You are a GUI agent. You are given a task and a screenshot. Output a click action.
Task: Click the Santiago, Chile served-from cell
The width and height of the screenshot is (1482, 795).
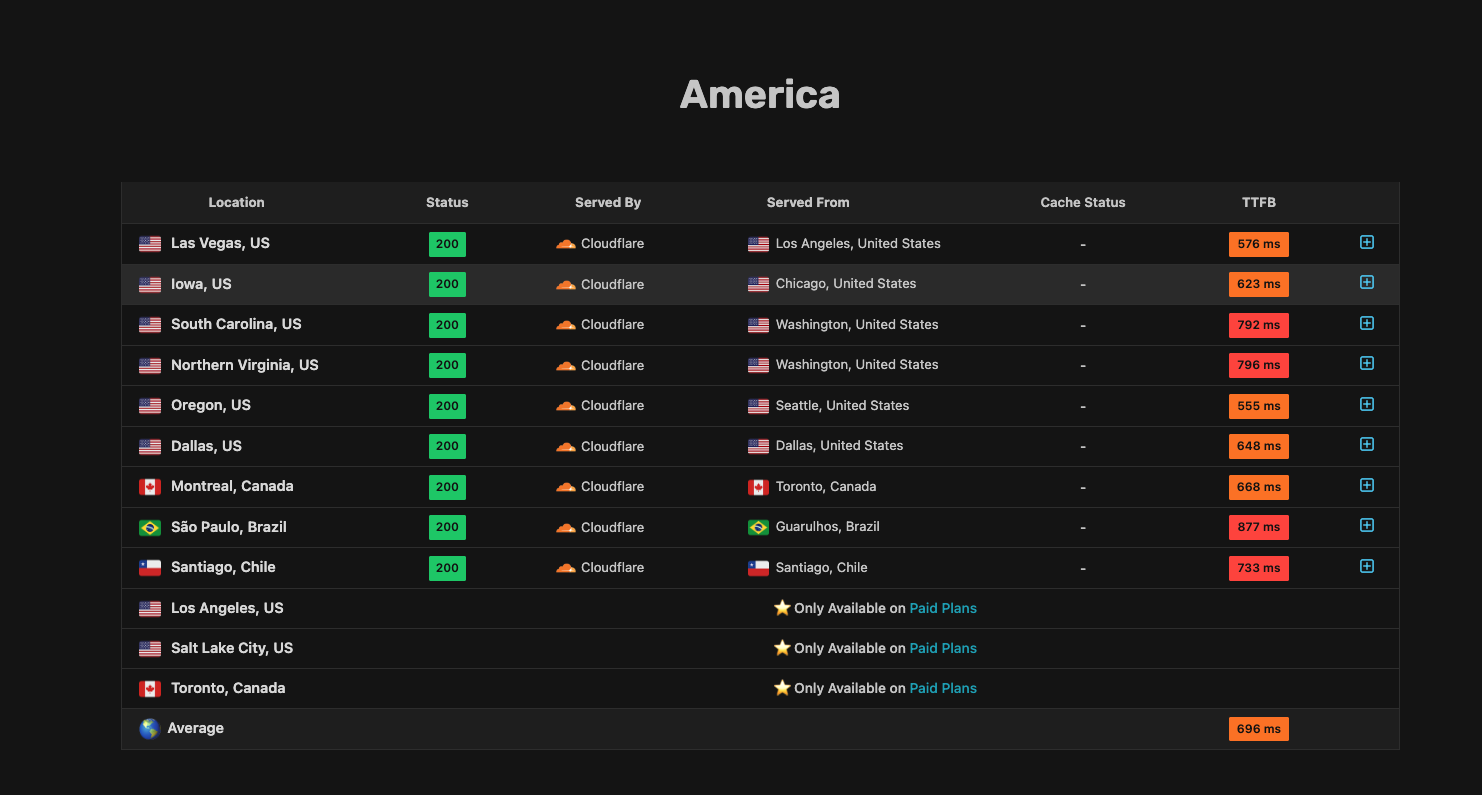coord(808,568)
